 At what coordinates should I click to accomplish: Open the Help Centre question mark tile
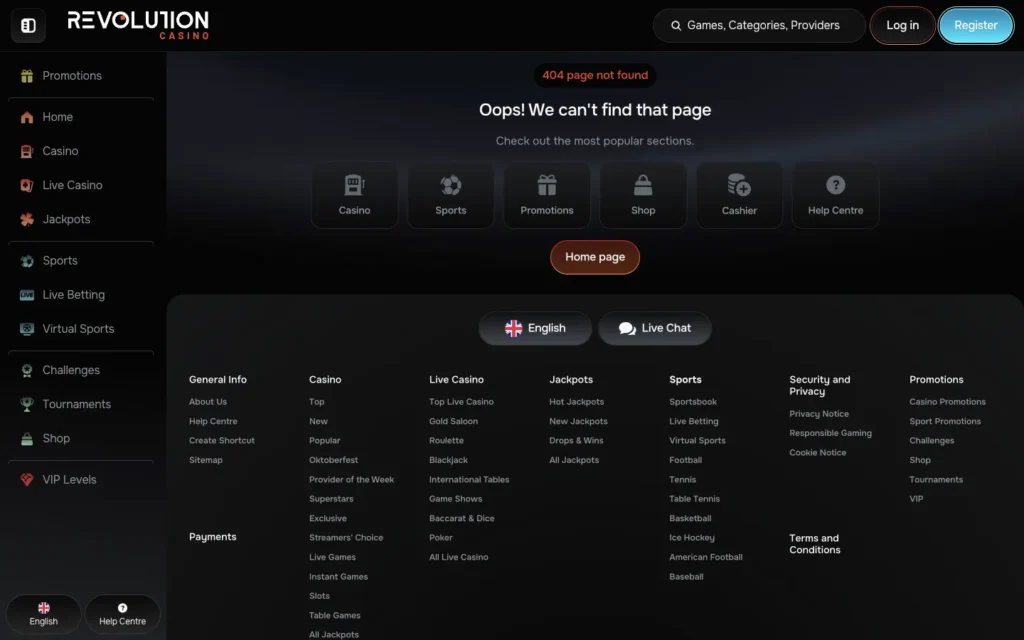pyautogui.click(x=835, y=195)
